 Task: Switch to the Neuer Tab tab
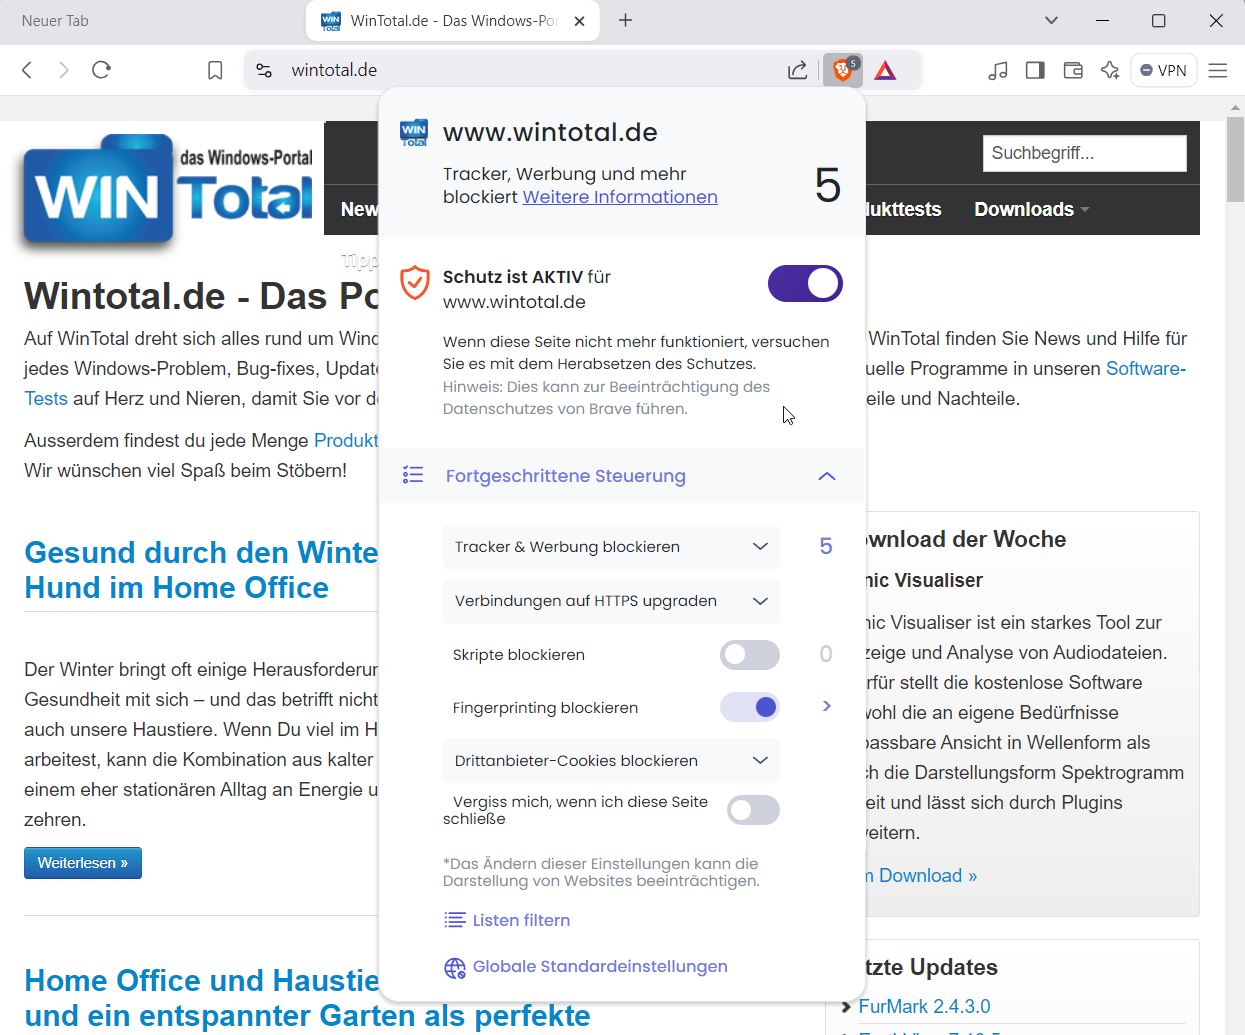tap(55, 20)
